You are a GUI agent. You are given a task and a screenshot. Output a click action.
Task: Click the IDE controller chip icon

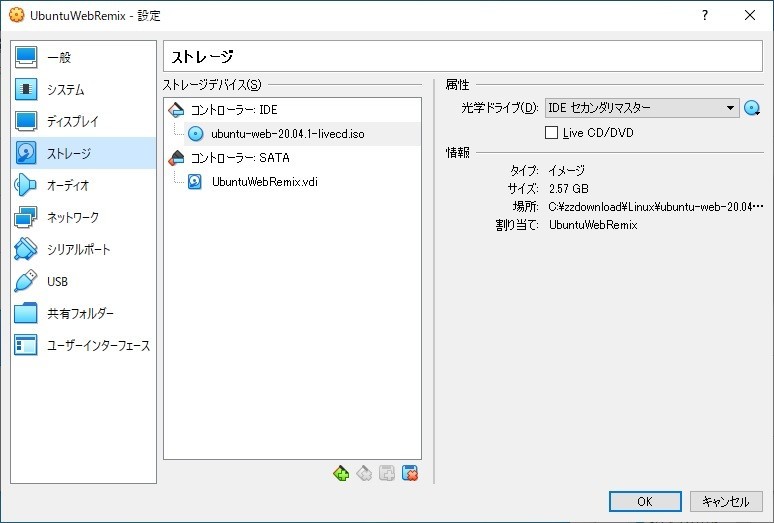click(176, 110)
